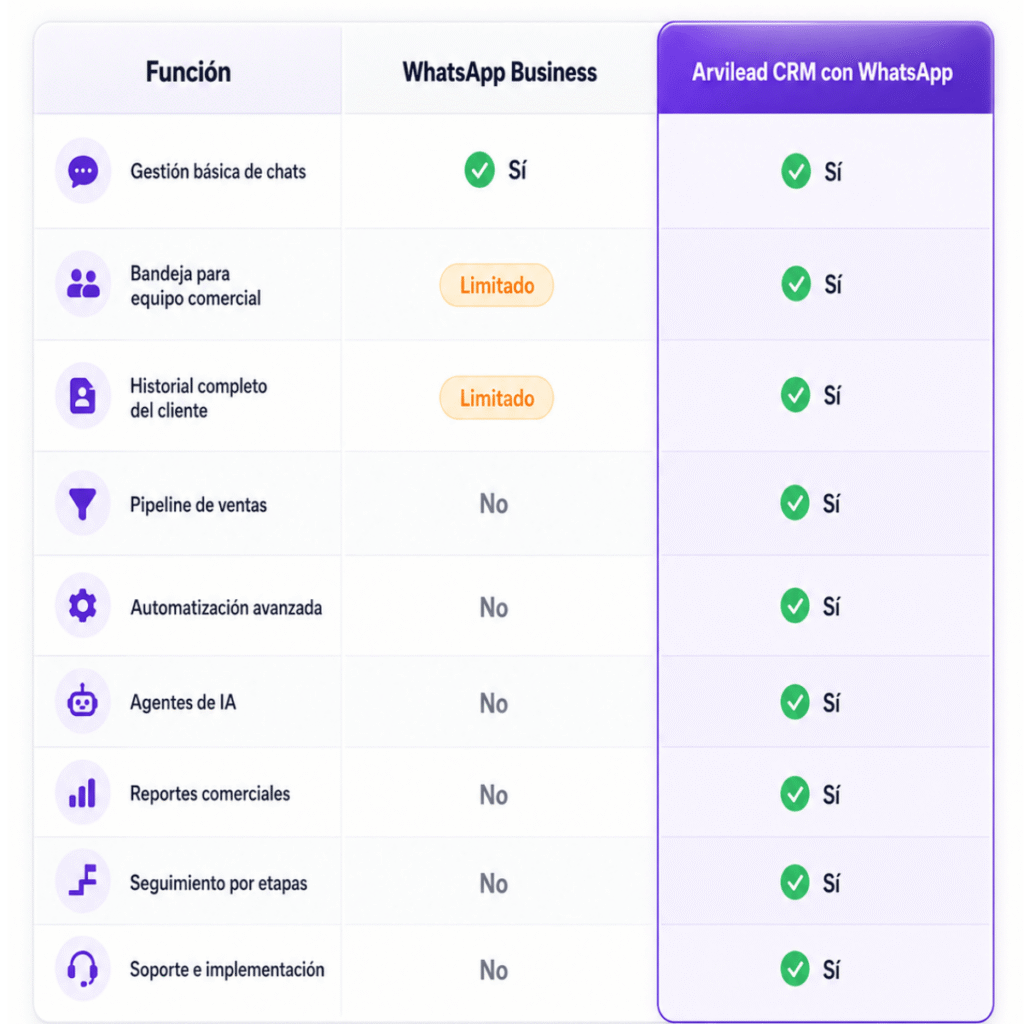
Task: Click the Automatización avanzada label text
Action: (x=226, y=607)
